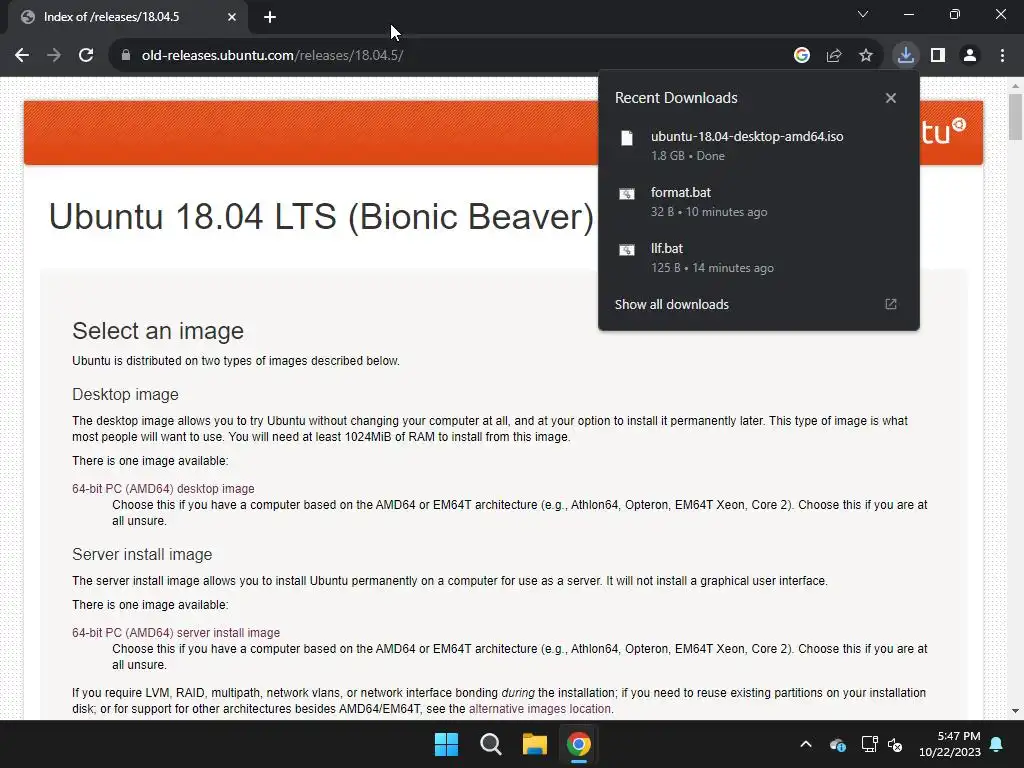Screen dimensions: 1024x768
Task: Bookmark this tab with star icon
Action: point(866,56)
